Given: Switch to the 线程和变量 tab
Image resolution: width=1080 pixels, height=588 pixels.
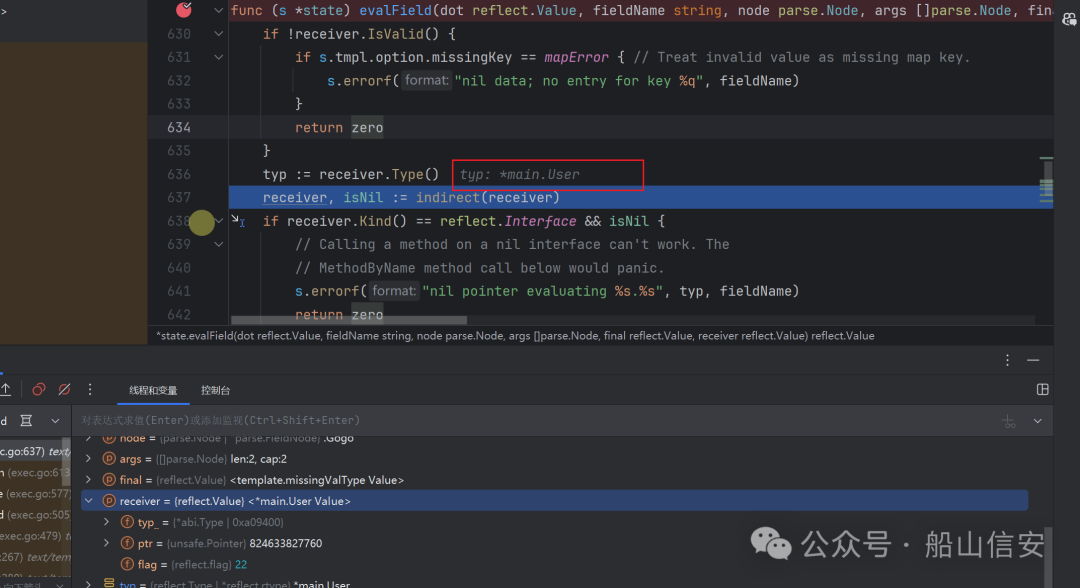Looking at the screenshot, I should tap(153, 390).
